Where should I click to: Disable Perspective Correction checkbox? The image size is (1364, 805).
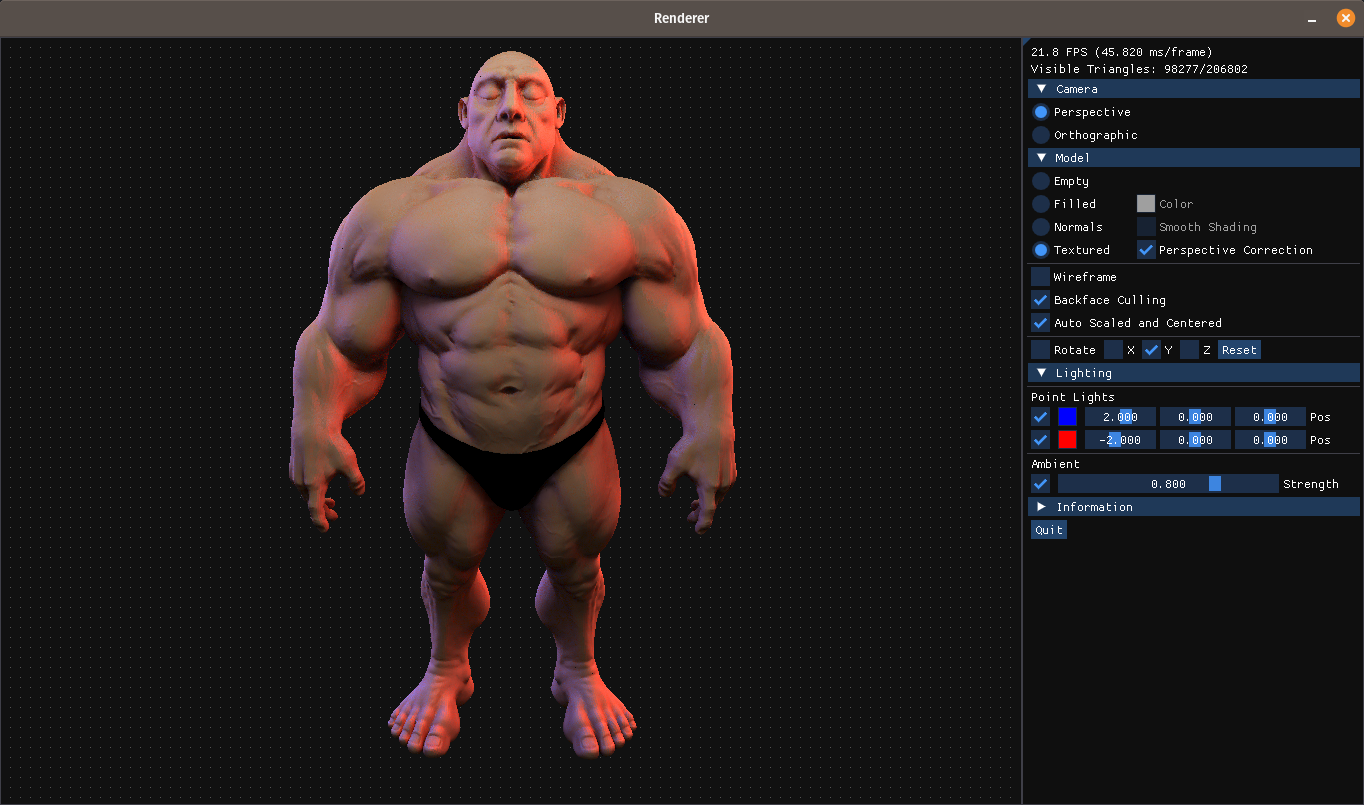[1146, 250]
